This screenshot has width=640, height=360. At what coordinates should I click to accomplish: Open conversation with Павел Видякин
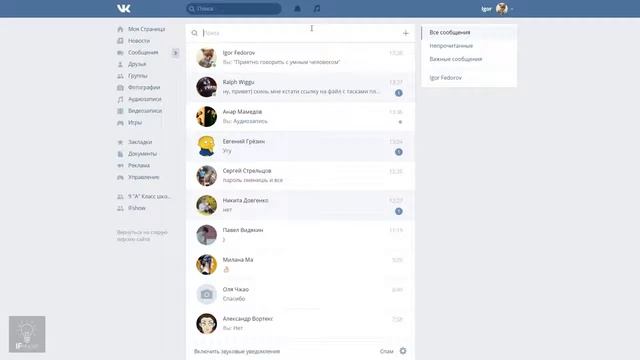[x=300, y=235]
